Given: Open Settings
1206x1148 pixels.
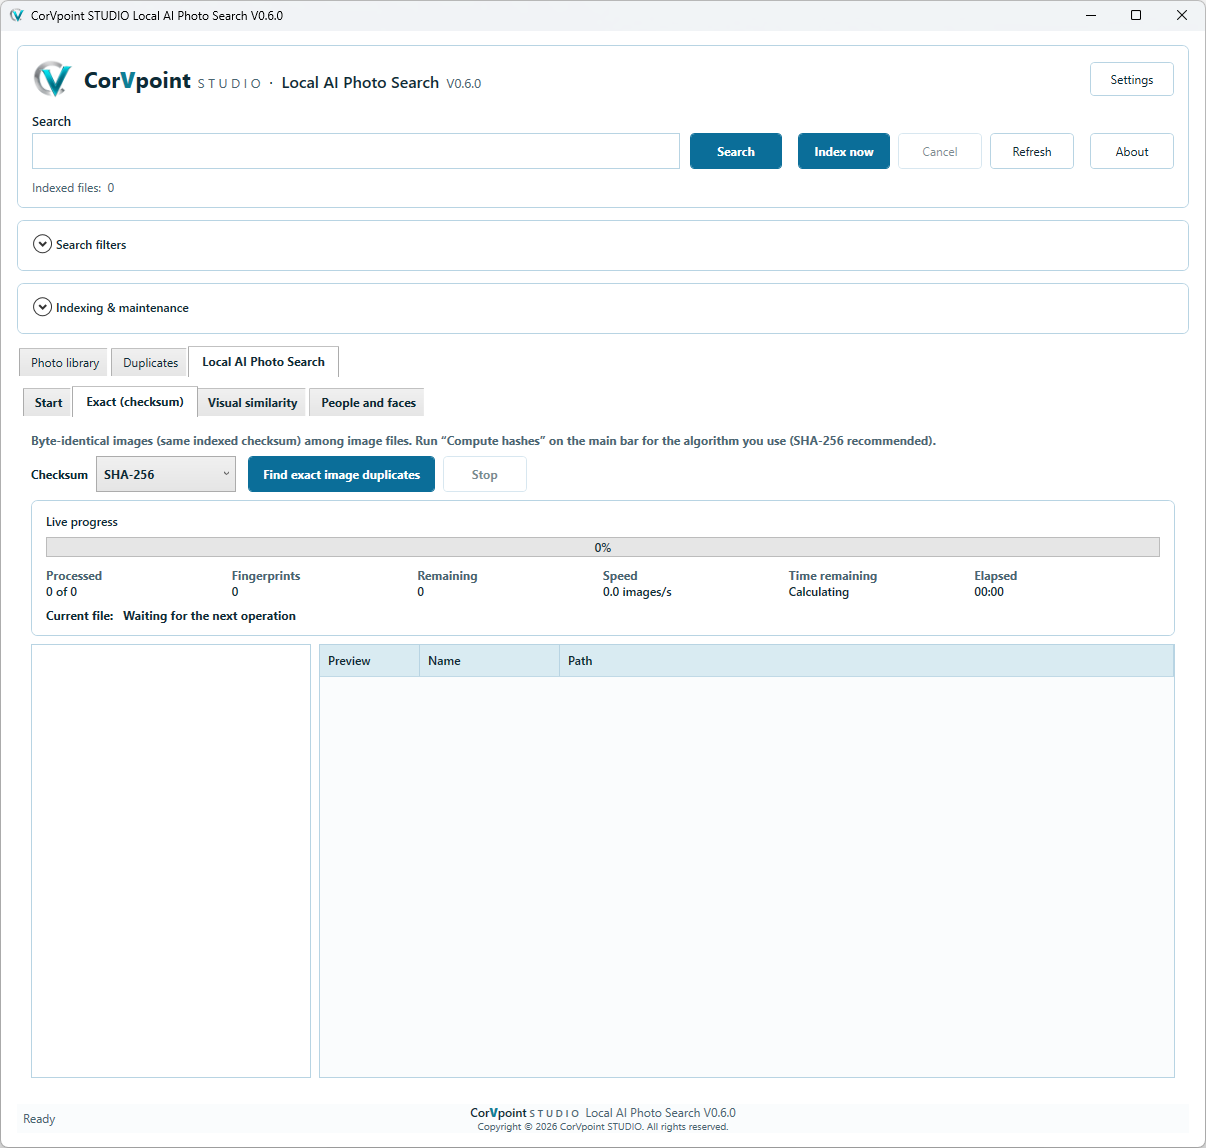Looking at the screenshot, I should tap(1132, 79).
